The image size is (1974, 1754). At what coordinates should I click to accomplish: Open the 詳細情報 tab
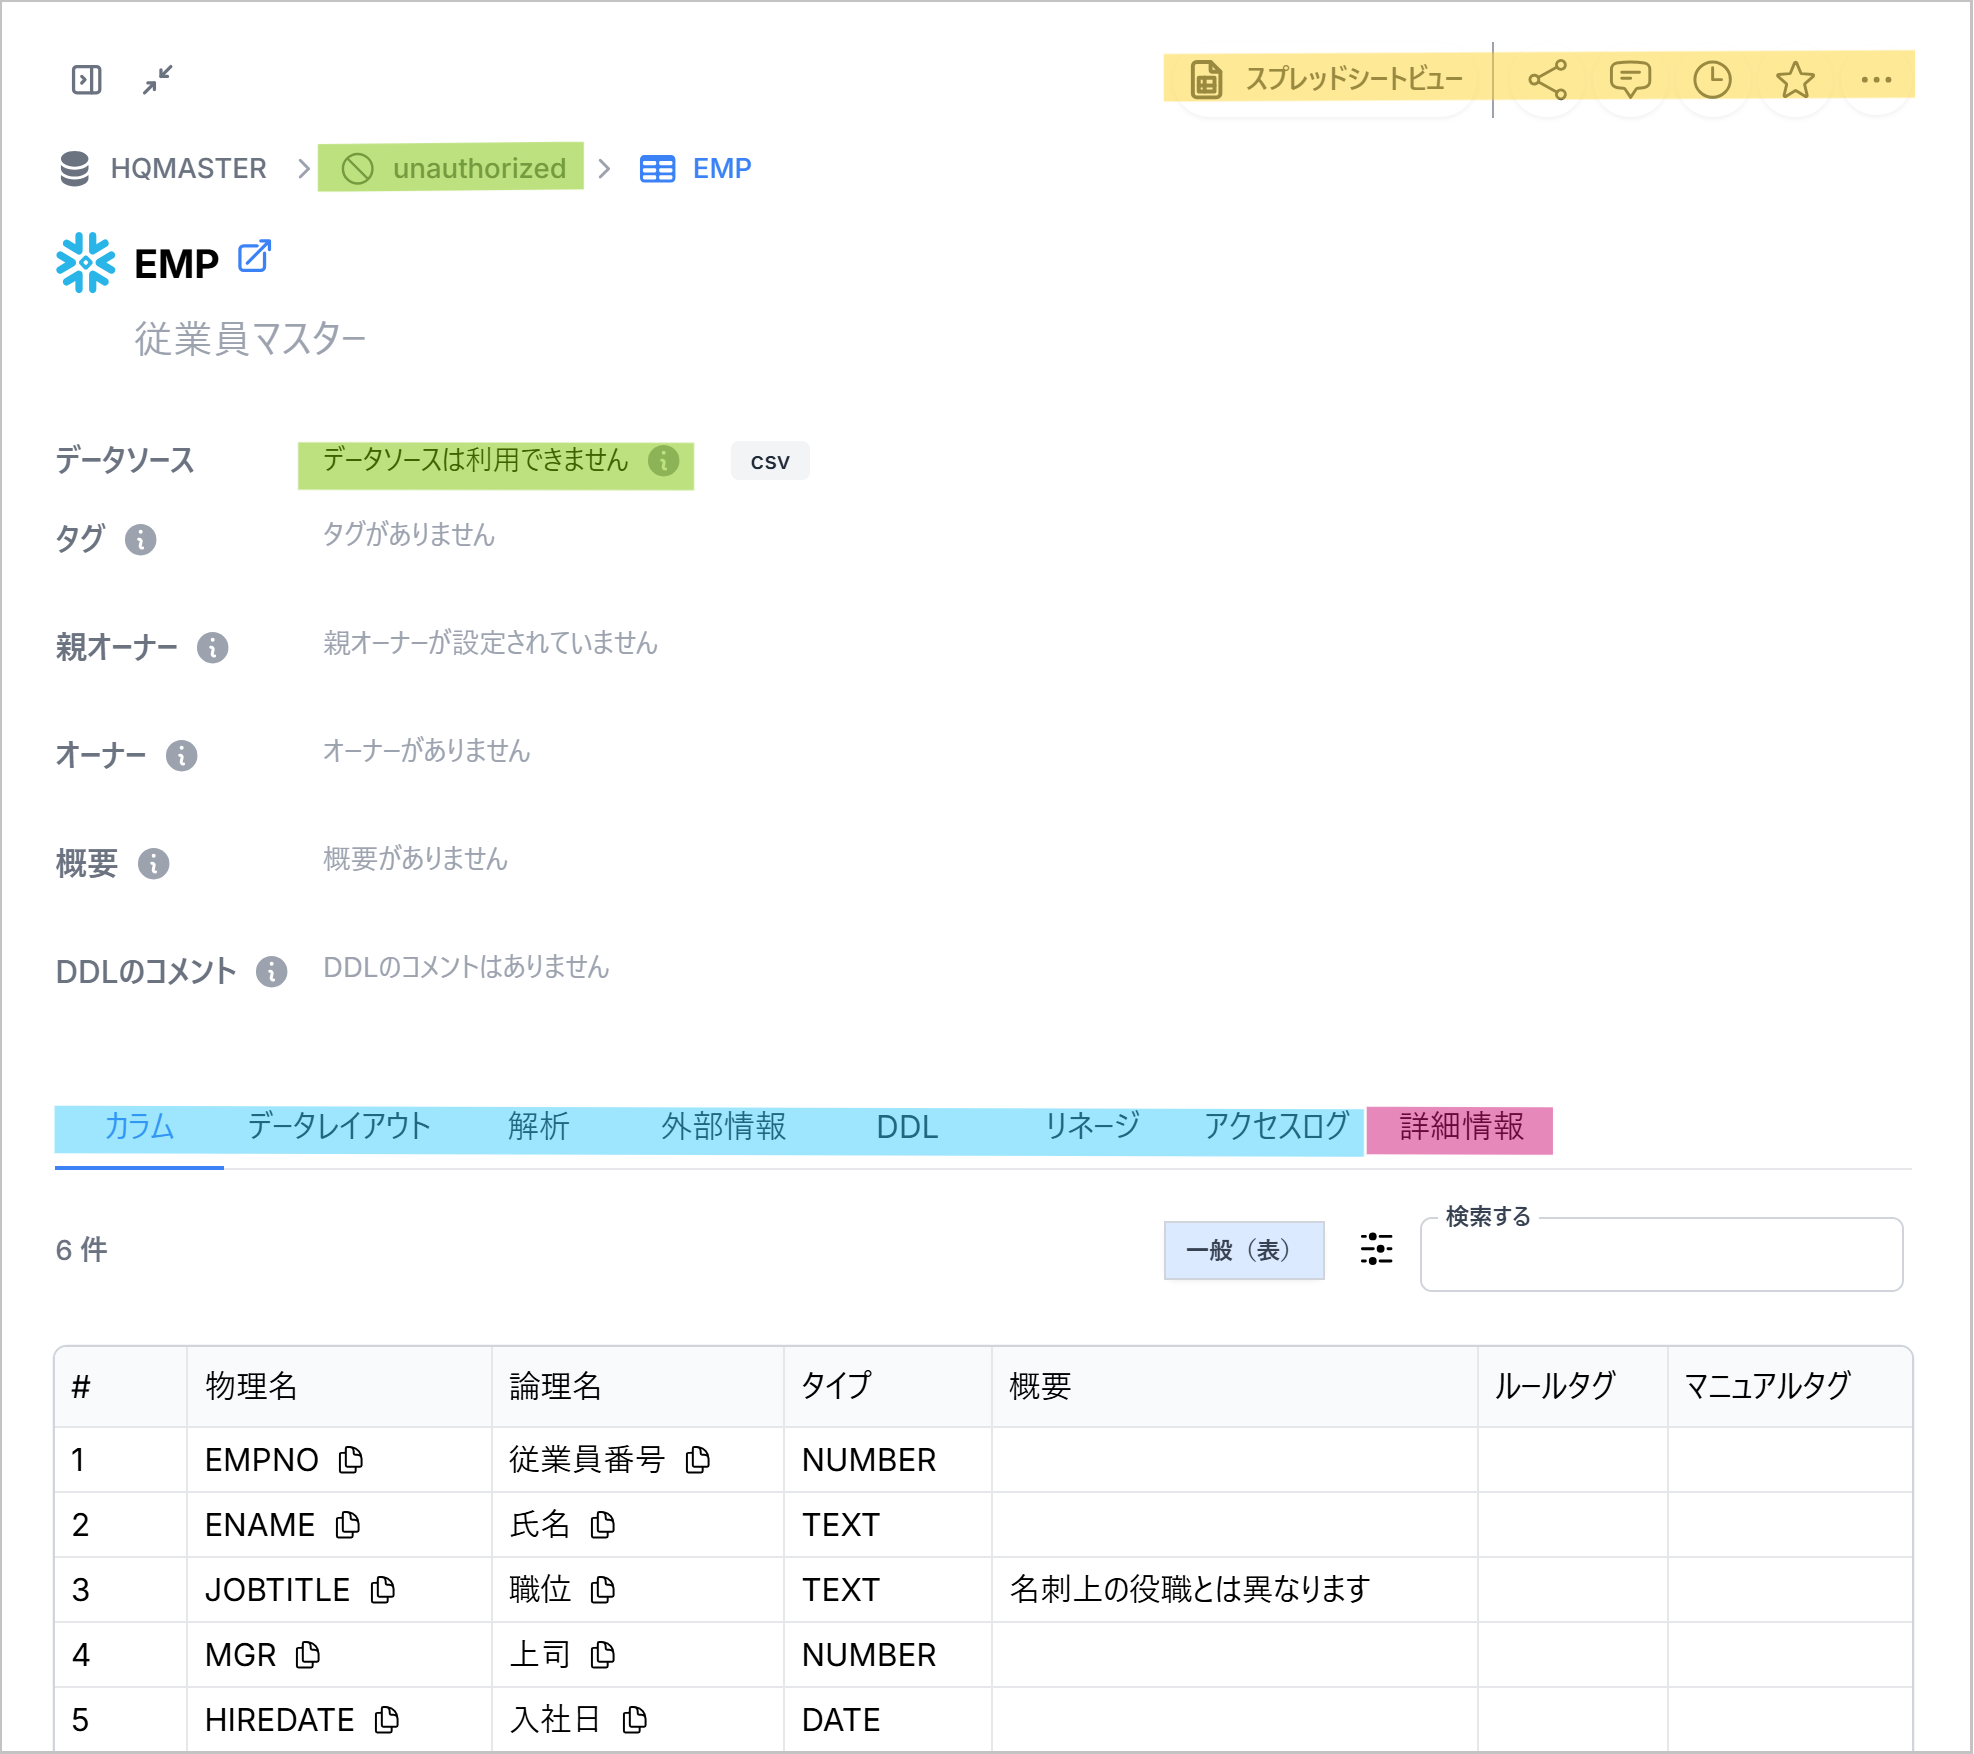1461,1128
